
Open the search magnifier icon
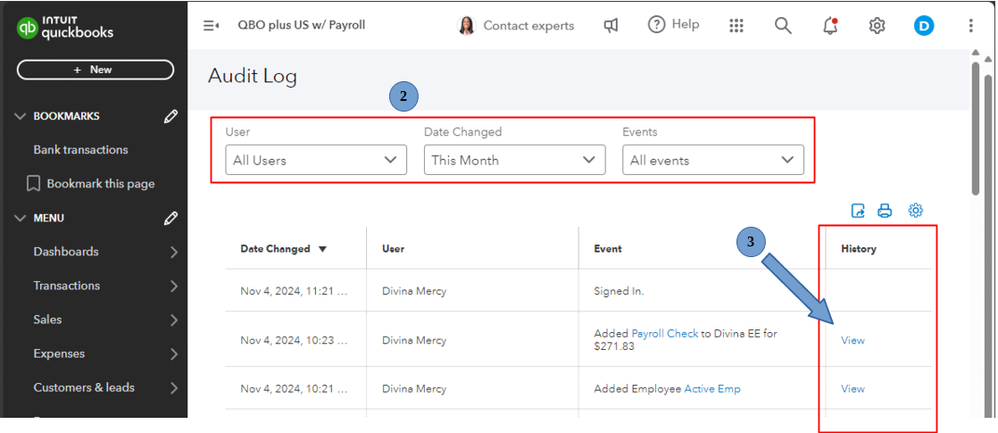point(783,26)
